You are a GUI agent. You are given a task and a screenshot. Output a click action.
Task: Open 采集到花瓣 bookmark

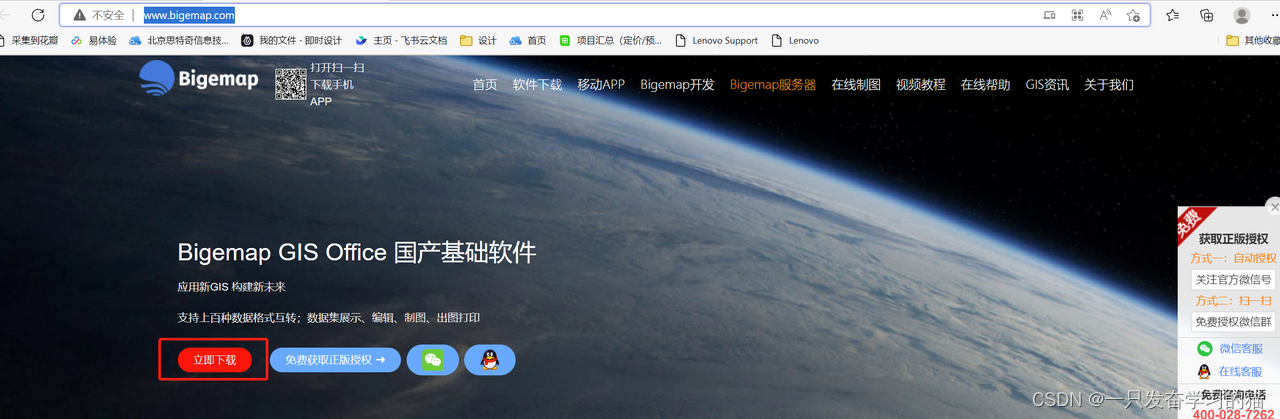click(29, 41)
